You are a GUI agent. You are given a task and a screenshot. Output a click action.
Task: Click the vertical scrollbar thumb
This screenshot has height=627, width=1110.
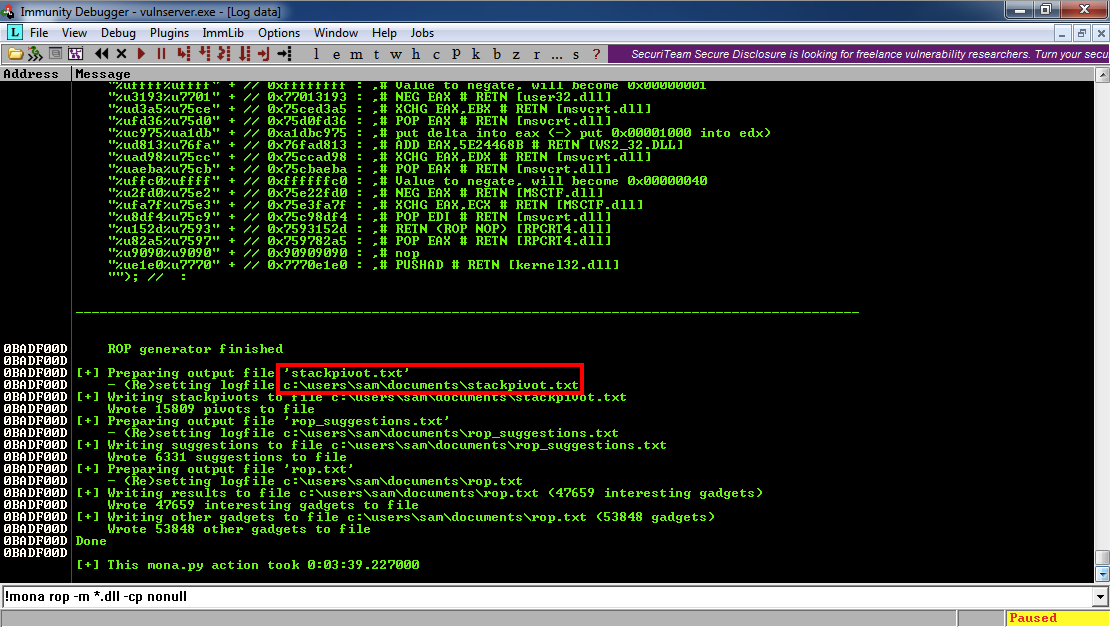(1102, 558)
